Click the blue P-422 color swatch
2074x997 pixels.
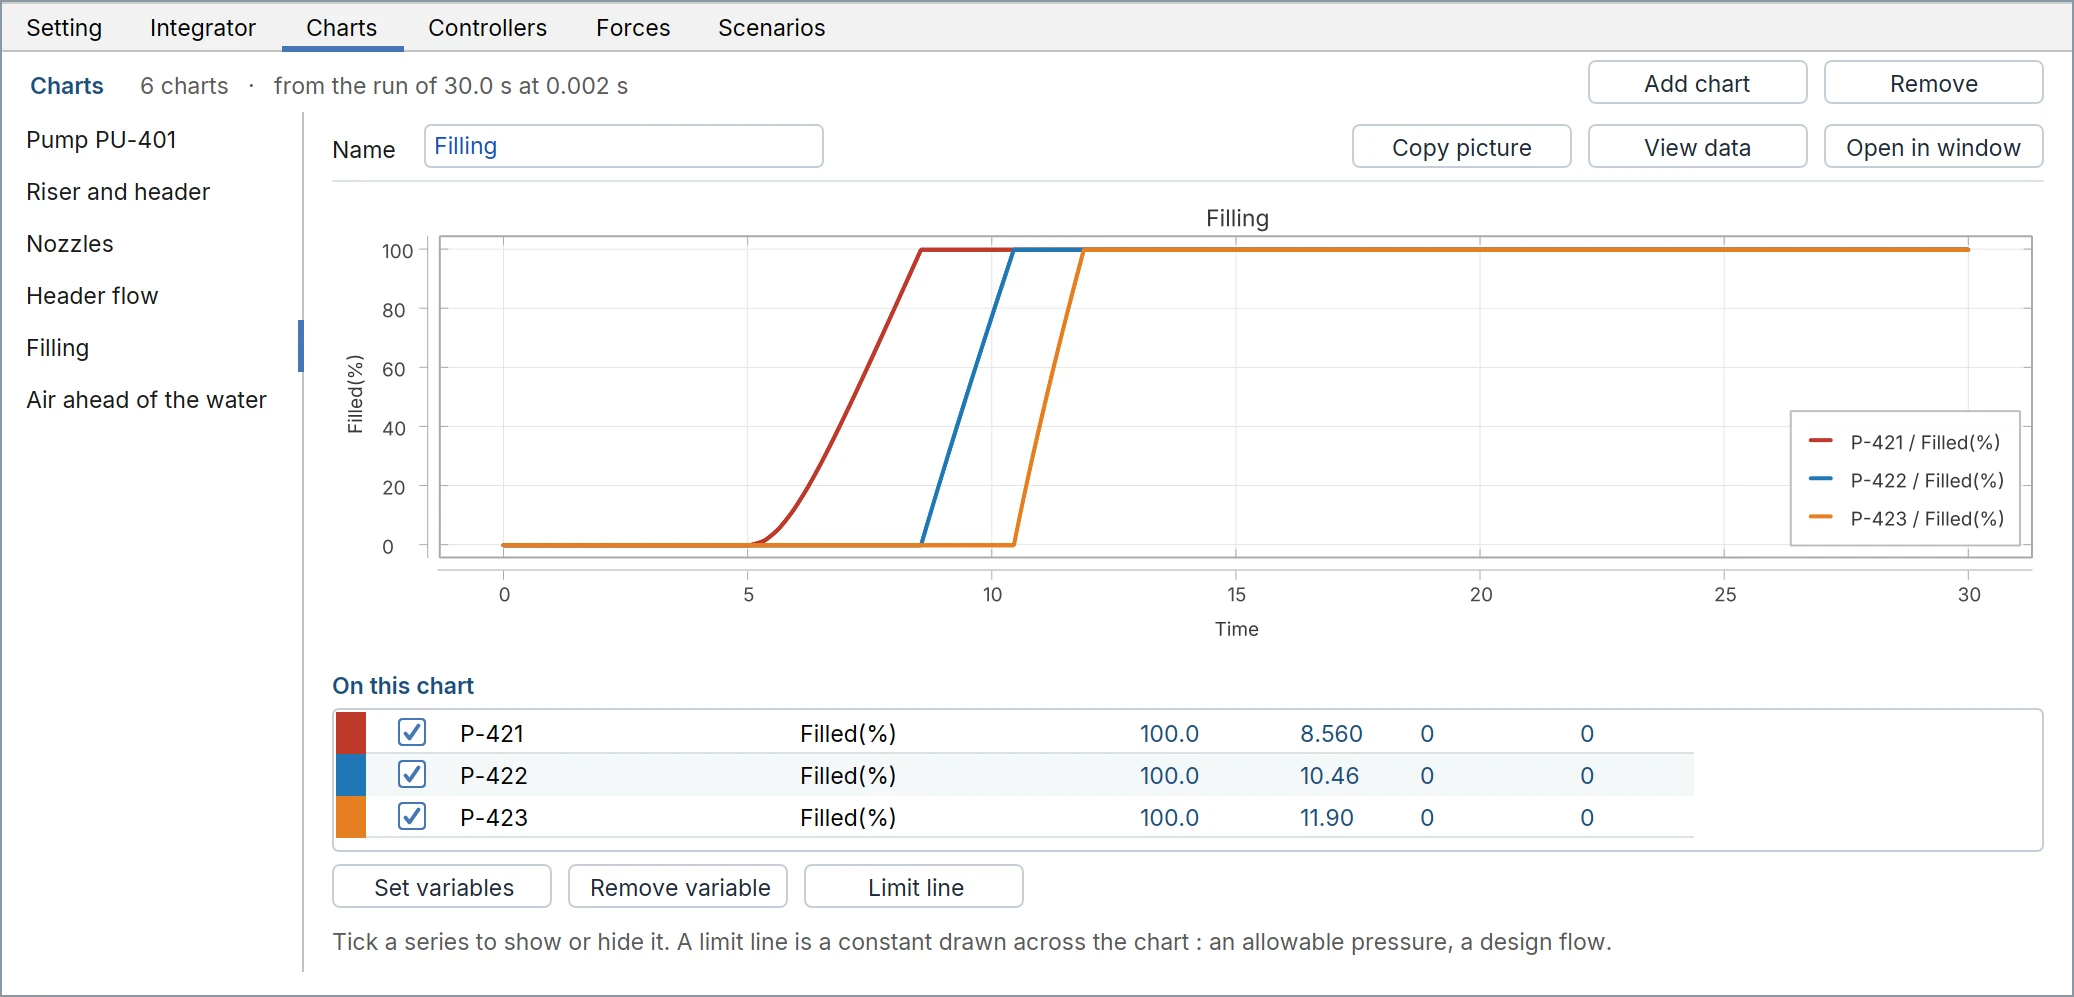(x=351, y=775)
